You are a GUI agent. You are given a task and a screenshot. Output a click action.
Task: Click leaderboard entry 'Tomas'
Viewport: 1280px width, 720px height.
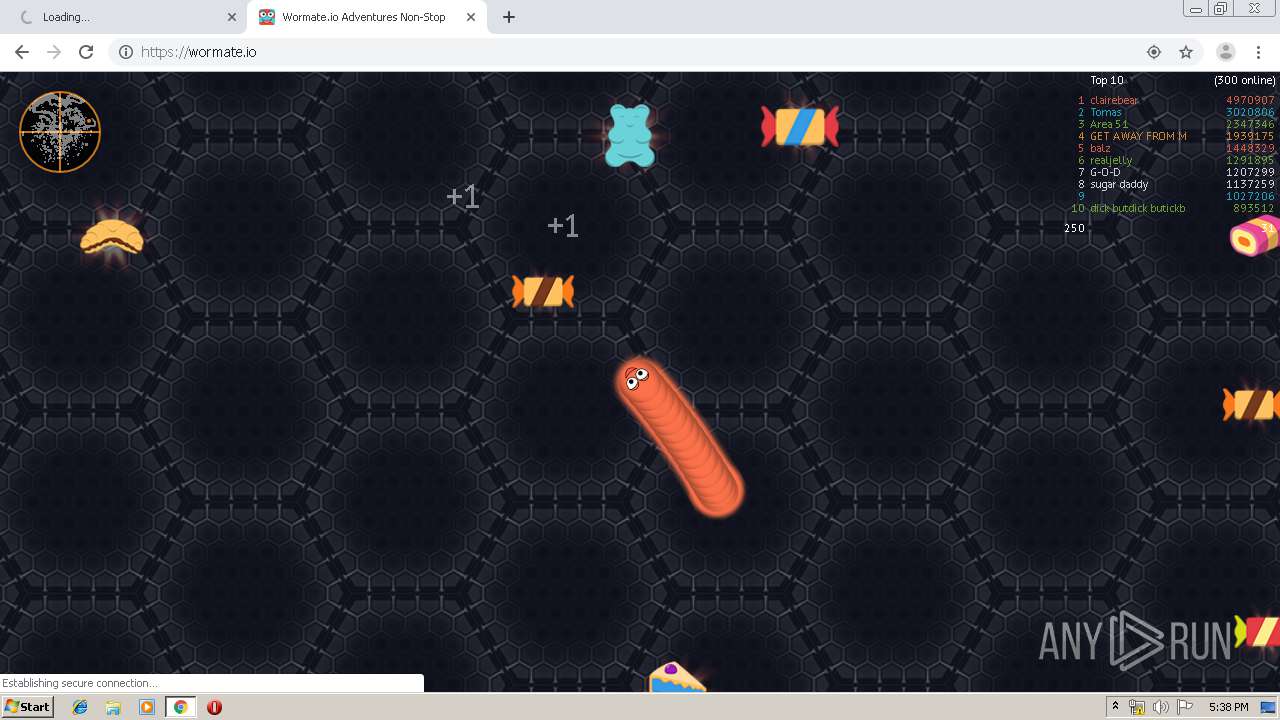tap(1106, 112)
